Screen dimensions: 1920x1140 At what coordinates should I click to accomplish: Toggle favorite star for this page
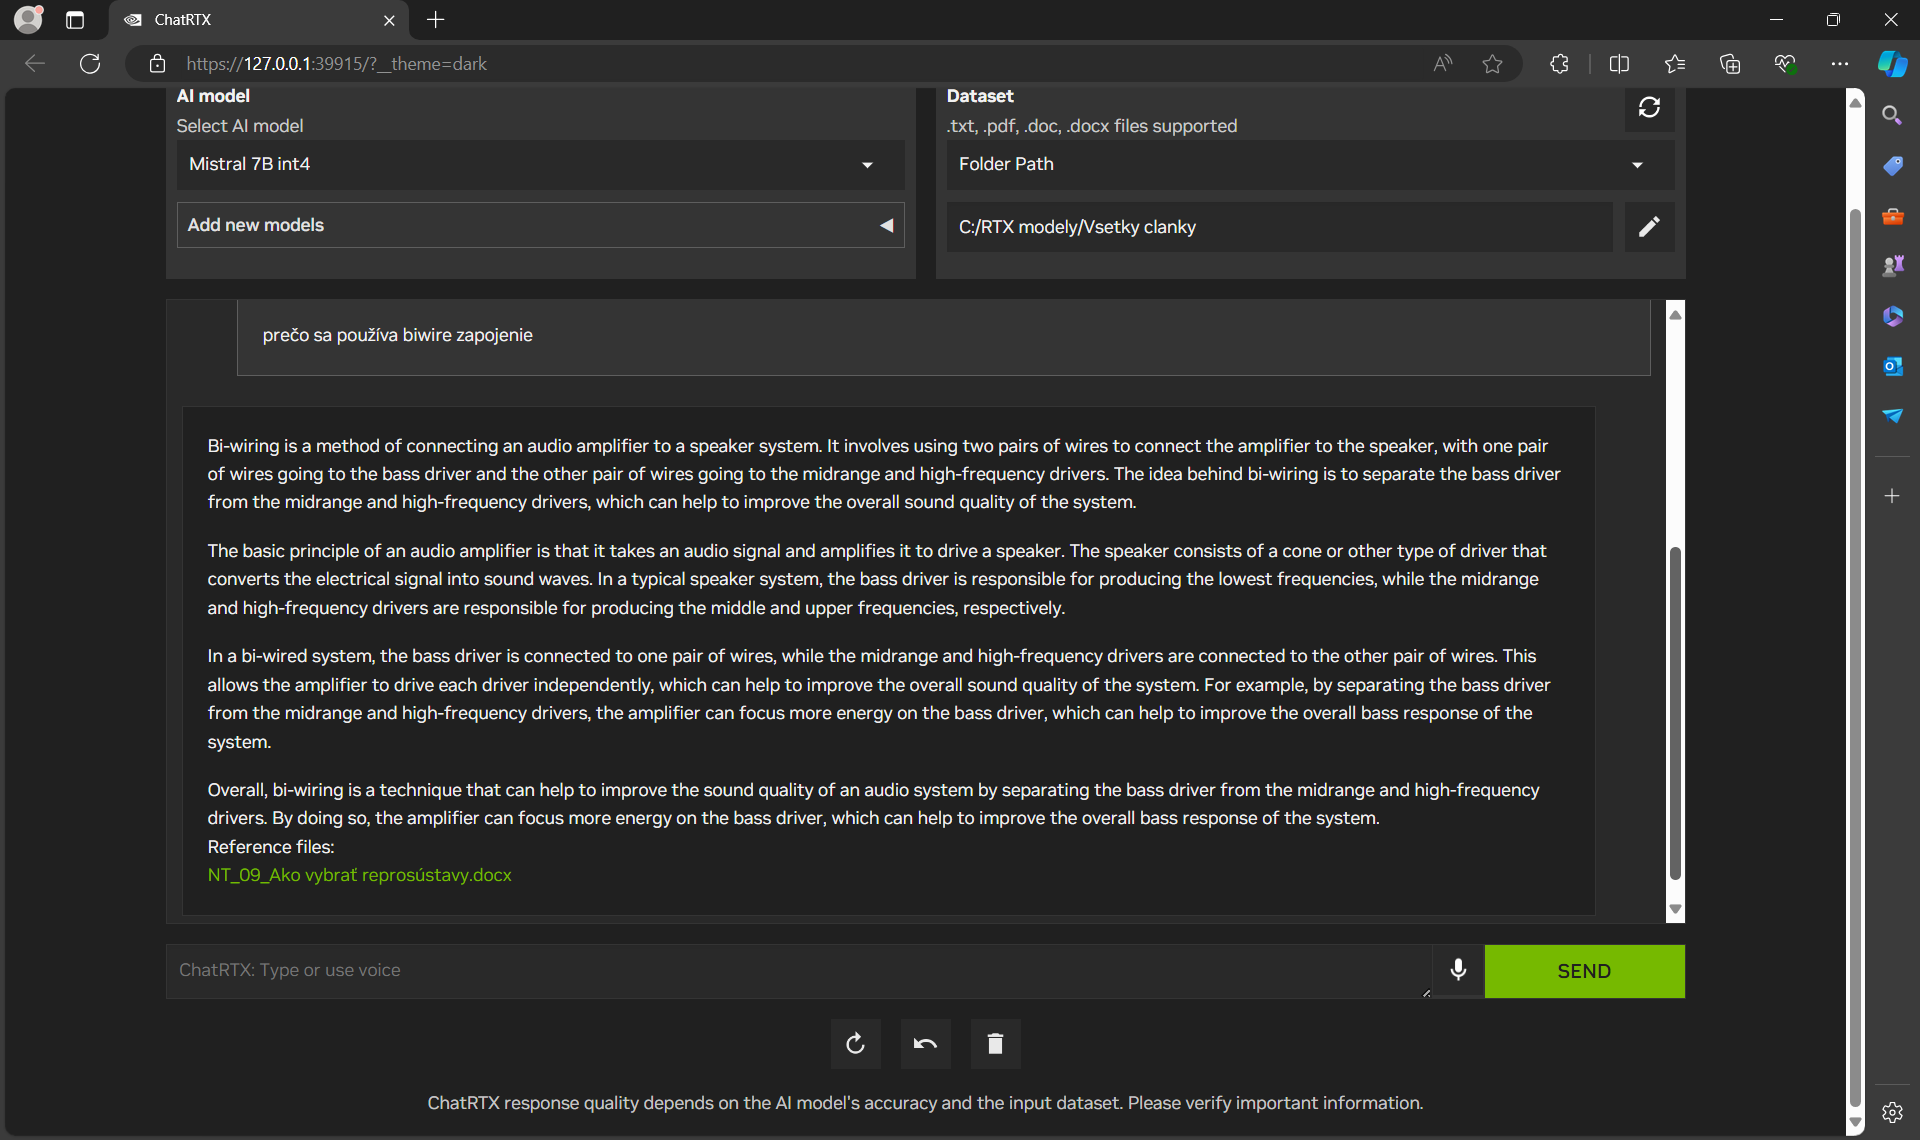pos(1492,64)
